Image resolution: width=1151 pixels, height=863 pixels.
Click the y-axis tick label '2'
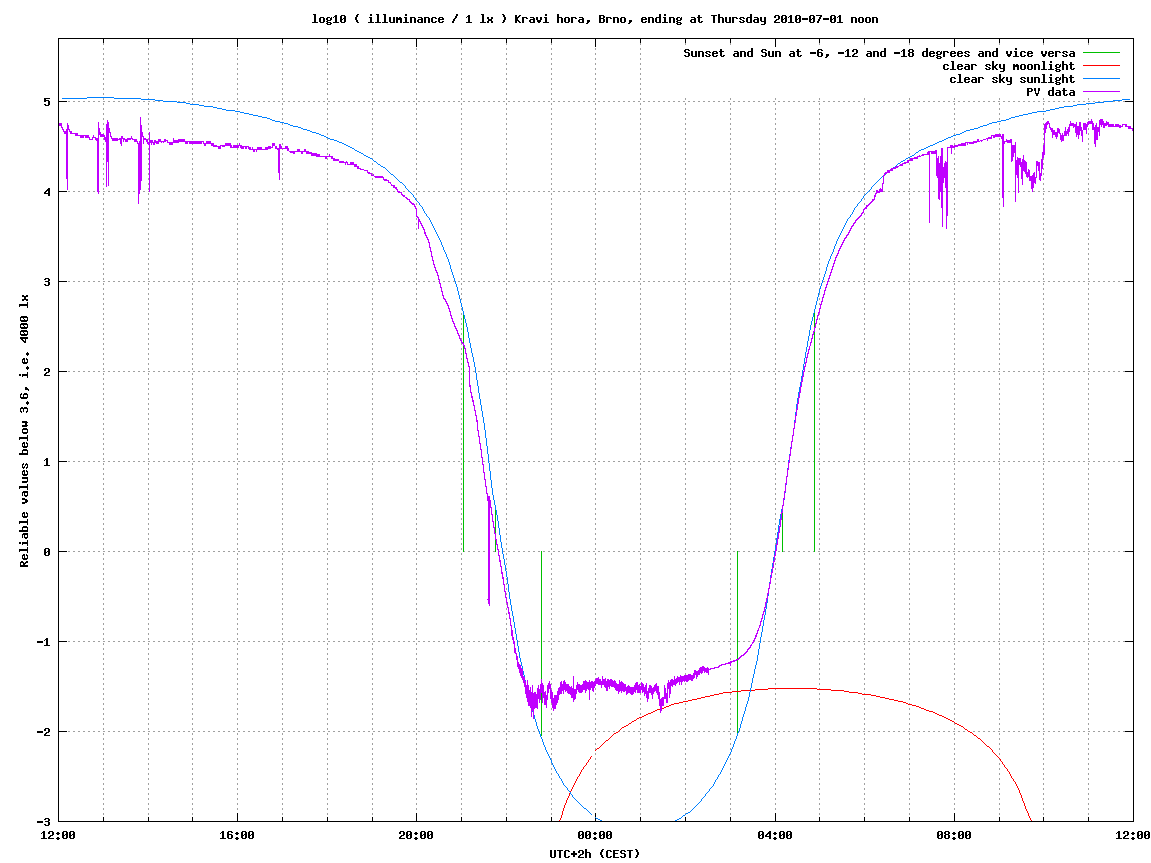48,372
